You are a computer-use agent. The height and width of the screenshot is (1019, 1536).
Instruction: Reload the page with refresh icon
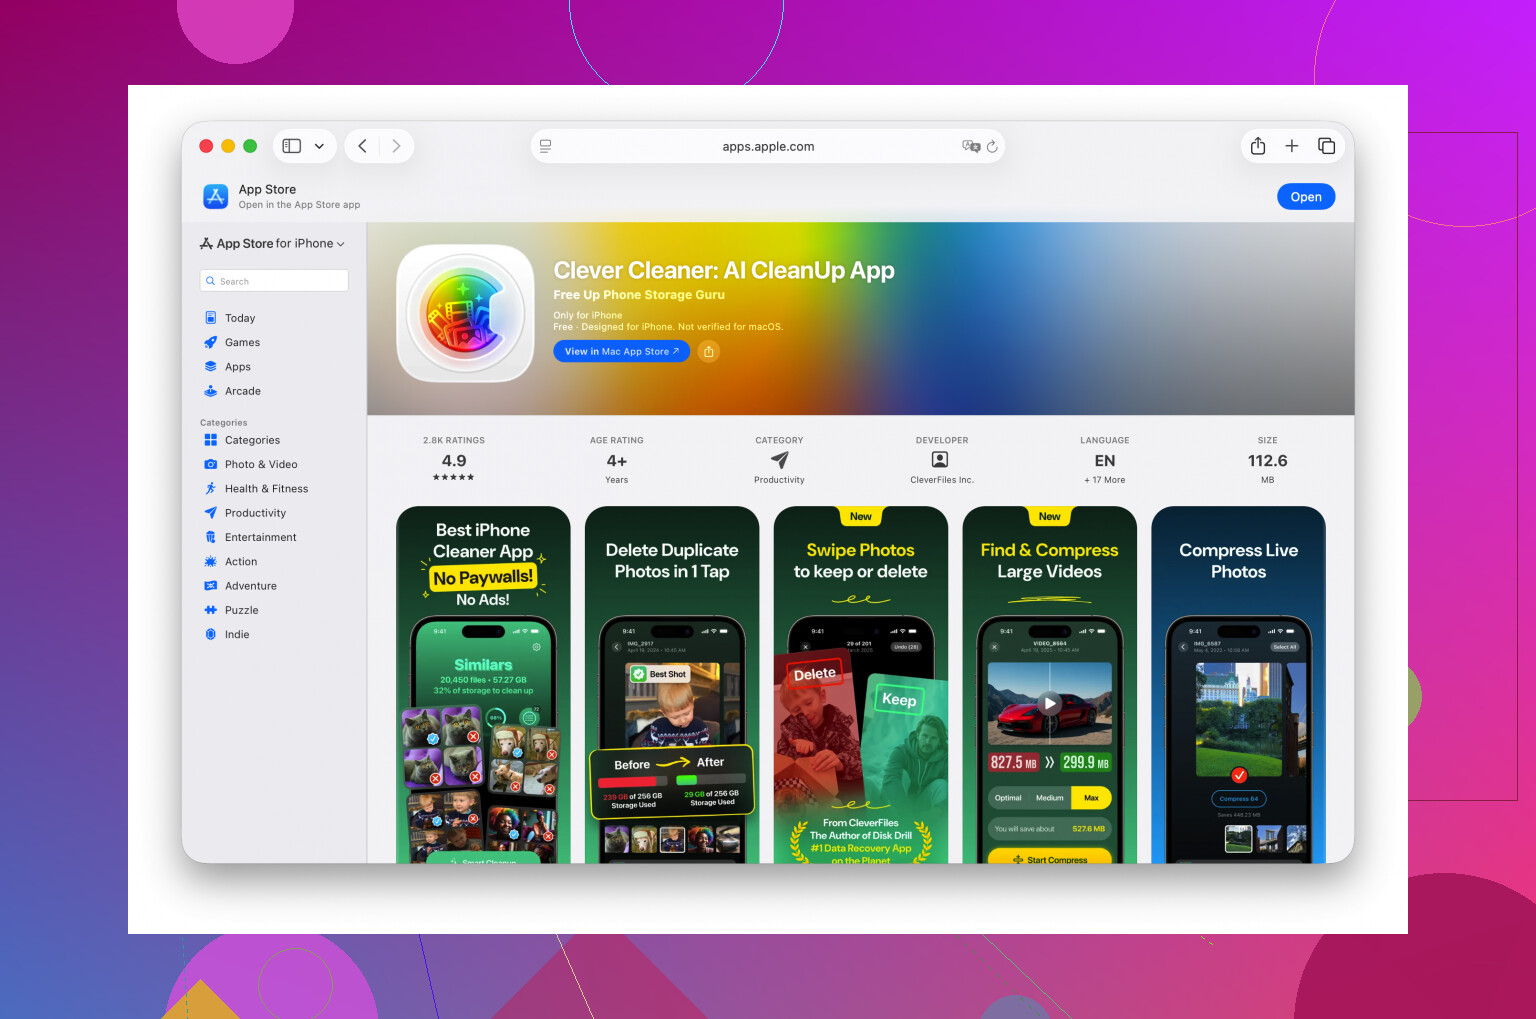pos(992,146)
